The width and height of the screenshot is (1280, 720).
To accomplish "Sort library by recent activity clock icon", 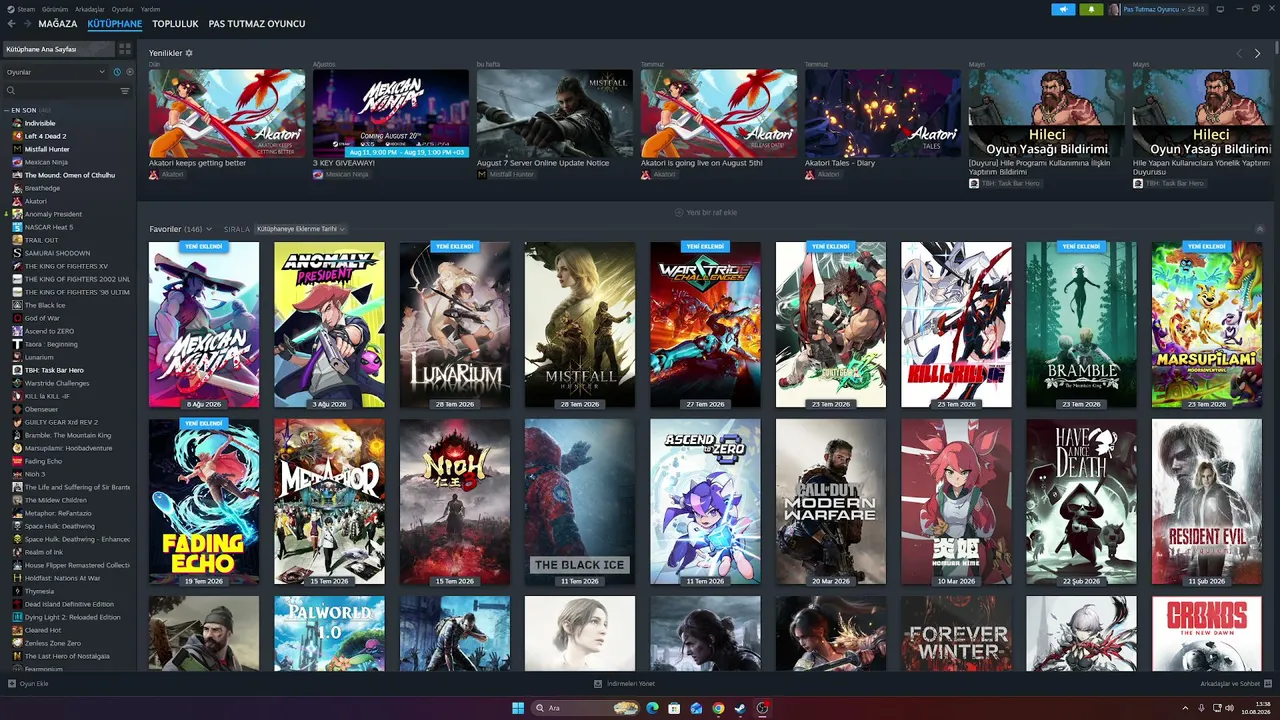I will [x=117, y=72].
